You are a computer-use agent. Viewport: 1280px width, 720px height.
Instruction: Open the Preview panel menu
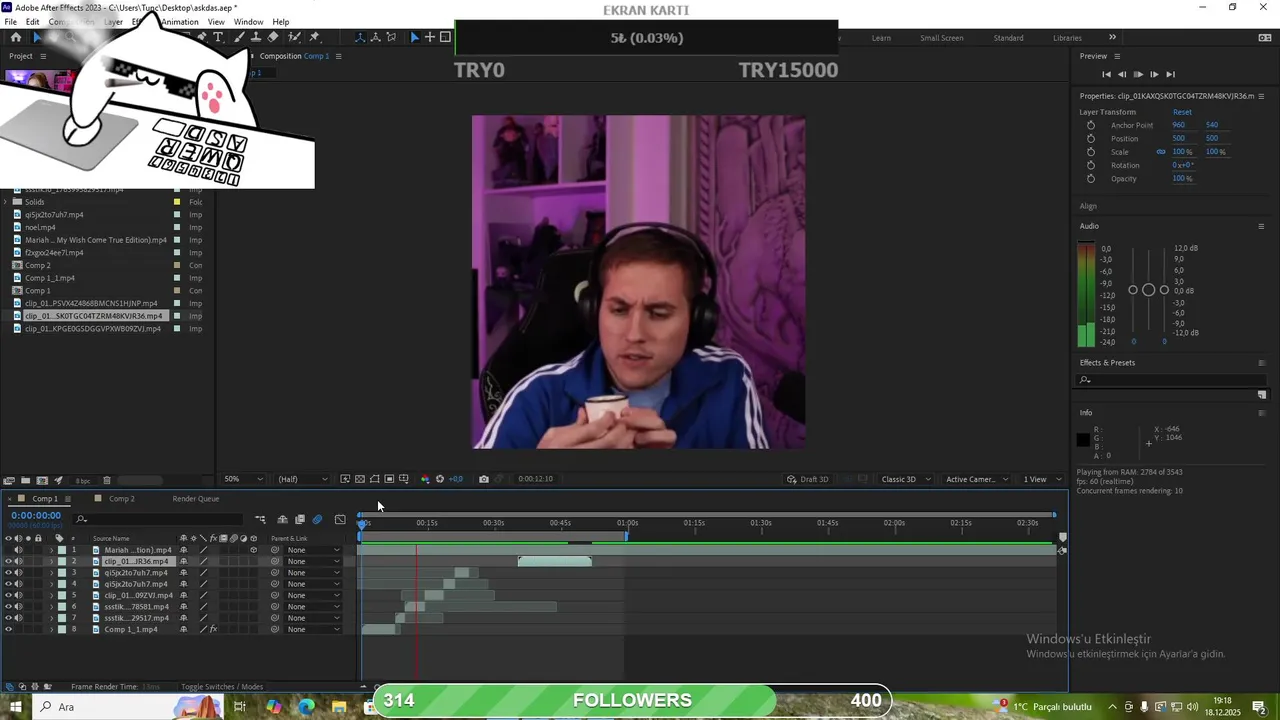[x=1117, y=56]
